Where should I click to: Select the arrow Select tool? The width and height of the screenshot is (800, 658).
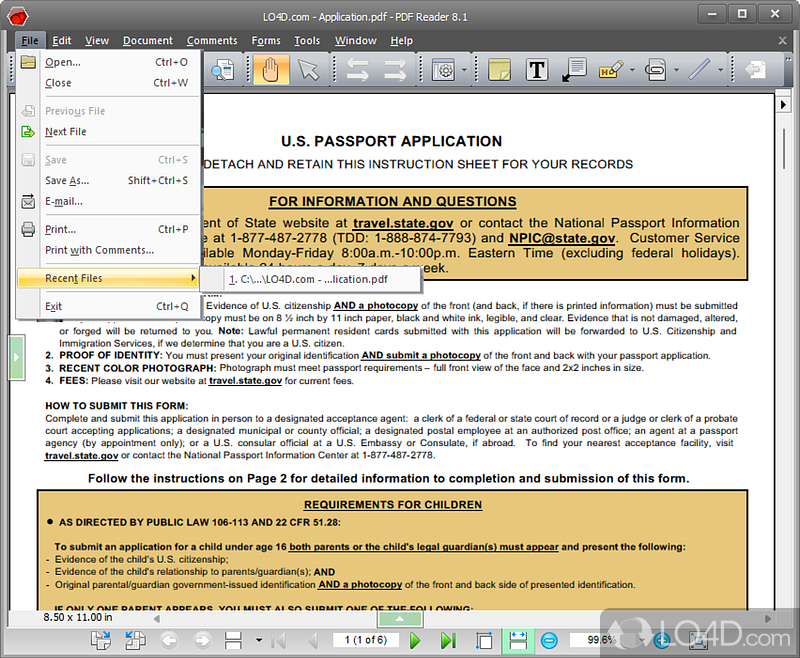(x=308, y=69)
